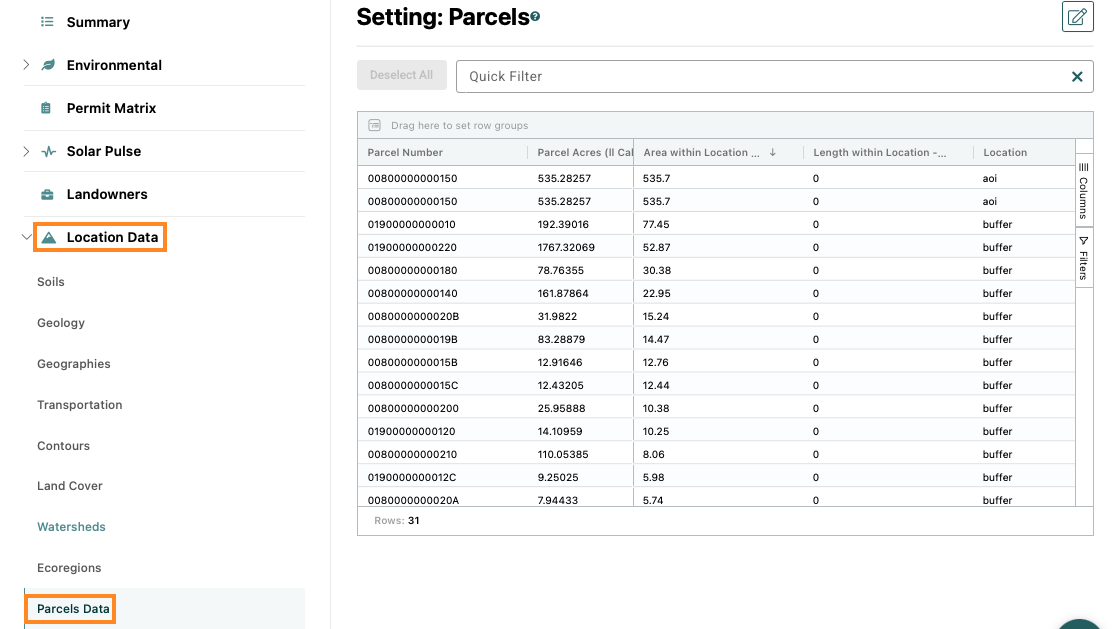Click the Summary list icon
Viewport: 1115px width, 629px height.
point(47,22)
